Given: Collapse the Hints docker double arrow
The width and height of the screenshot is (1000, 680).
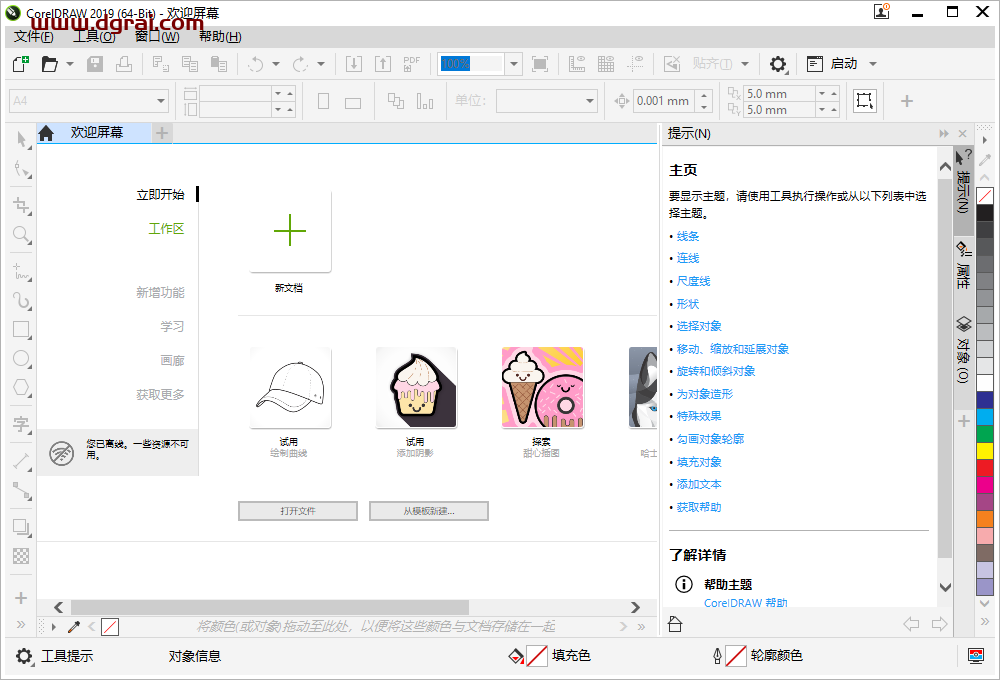Looking at the screenshot, I should (x=944, y=133).
